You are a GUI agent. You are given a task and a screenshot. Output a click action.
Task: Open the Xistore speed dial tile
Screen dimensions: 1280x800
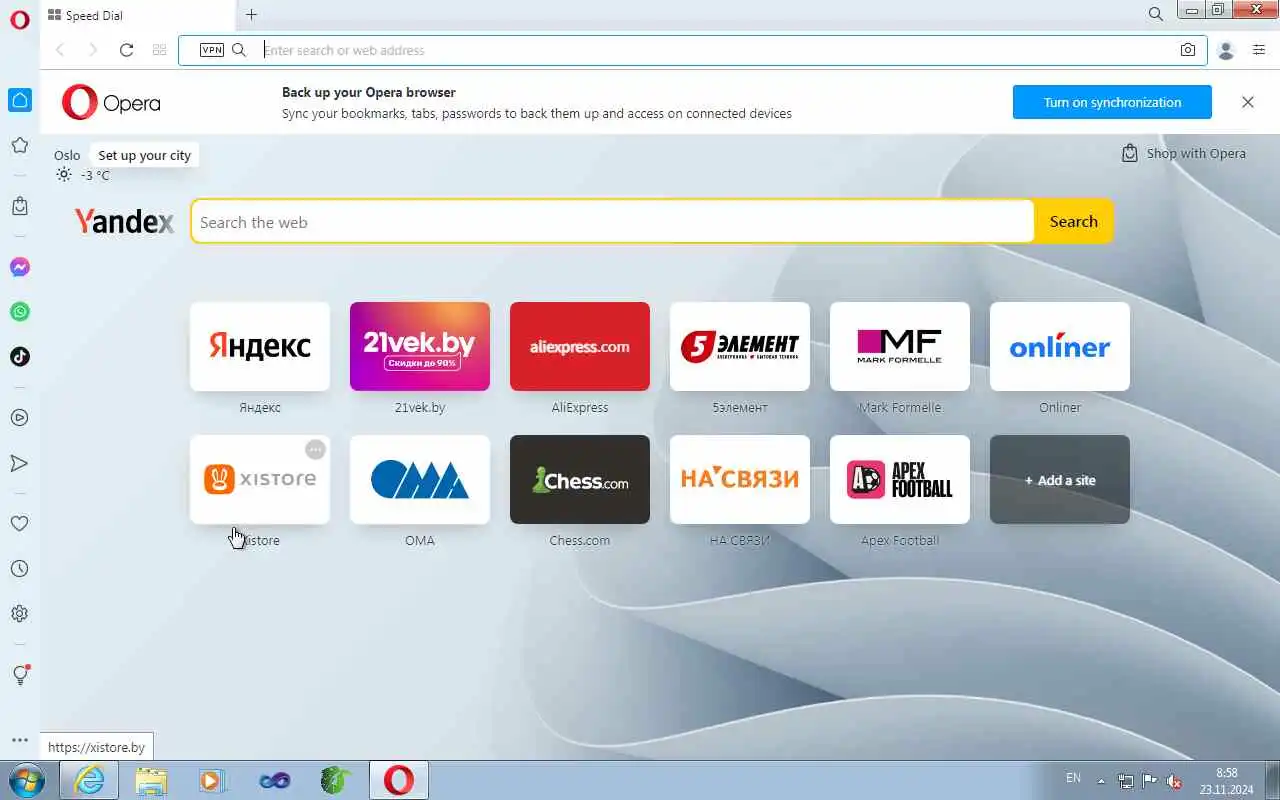(x=260, y=479)
